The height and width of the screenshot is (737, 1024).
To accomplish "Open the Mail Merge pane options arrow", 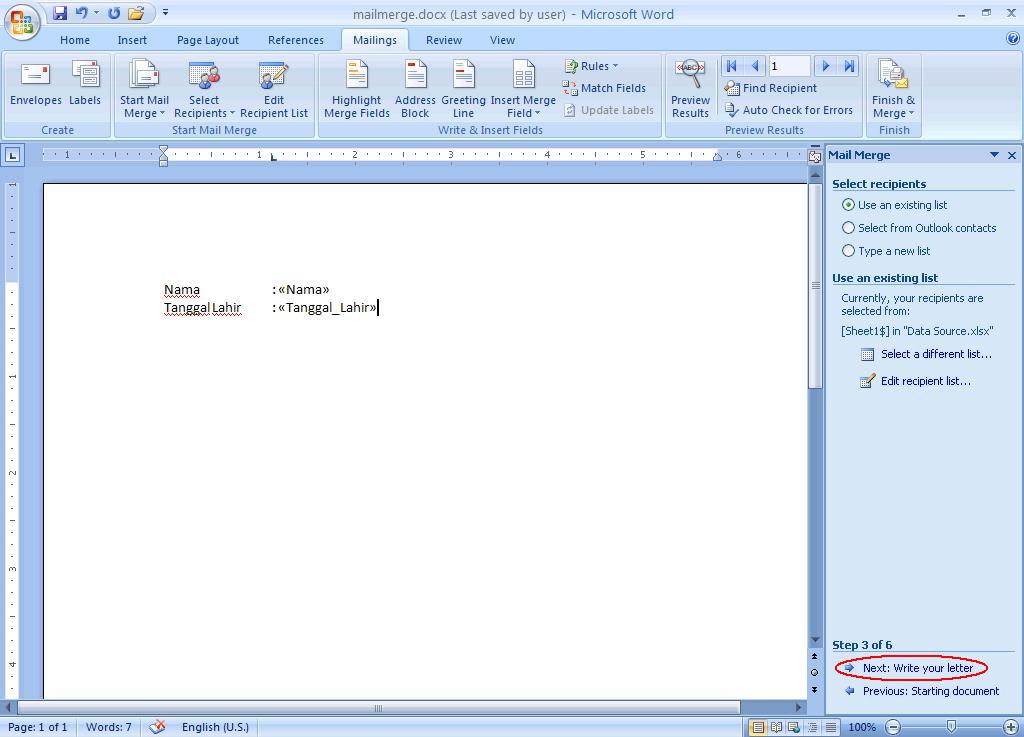I will [x=994, y=155].
